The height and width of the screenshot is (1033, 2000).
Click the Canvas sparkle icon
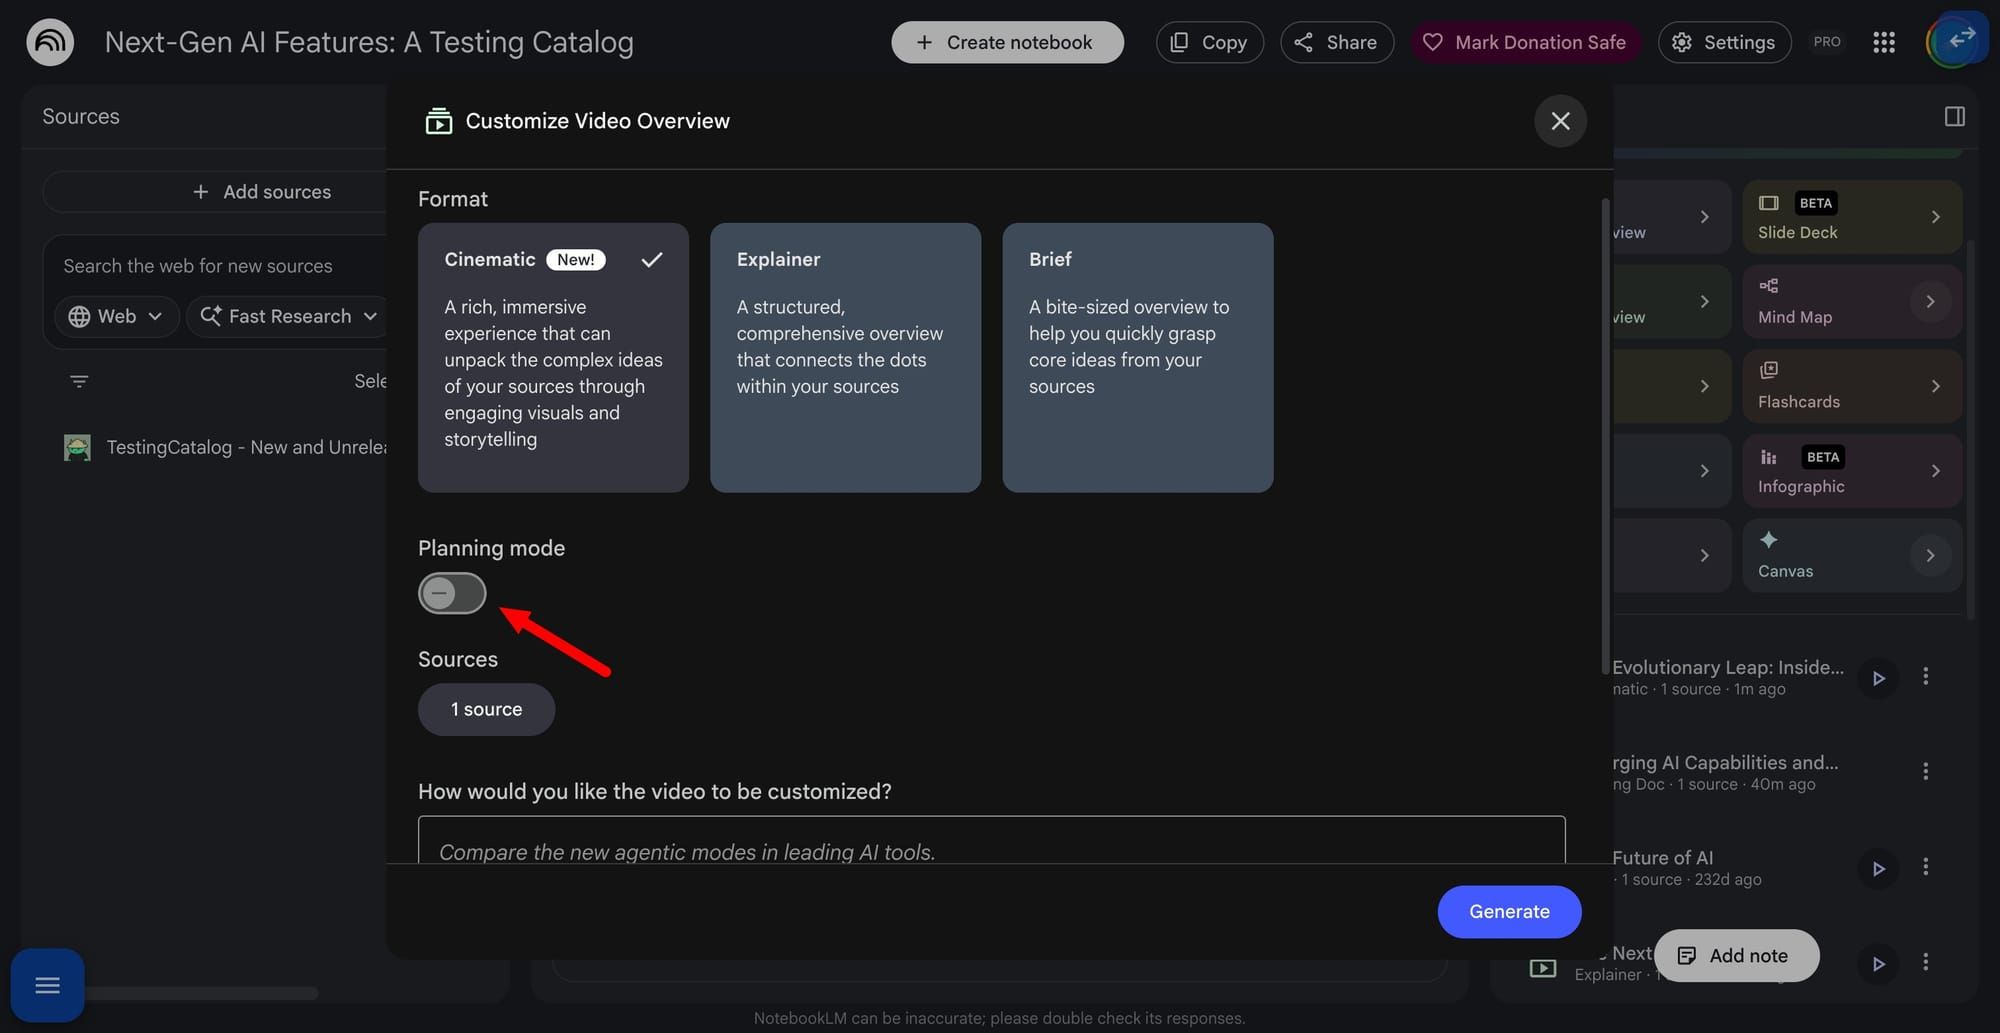click(1769, 540)
